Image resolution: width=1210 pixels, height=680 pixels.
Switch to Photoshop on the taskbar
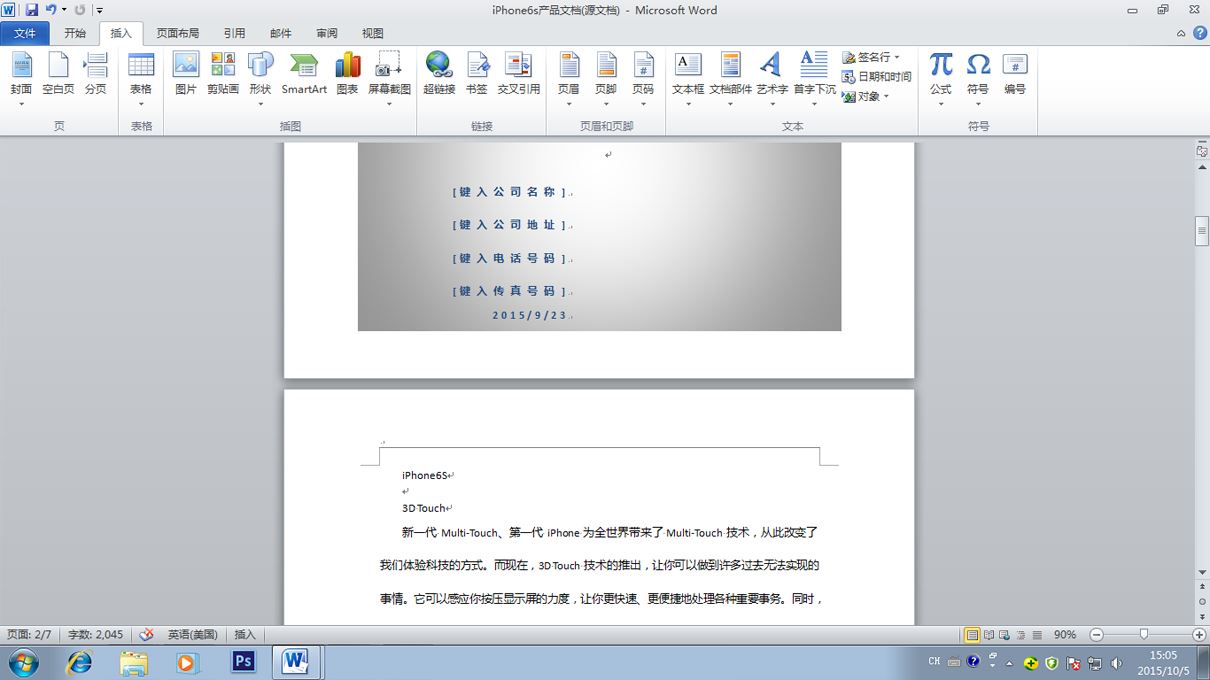click(x=243, y=662)
